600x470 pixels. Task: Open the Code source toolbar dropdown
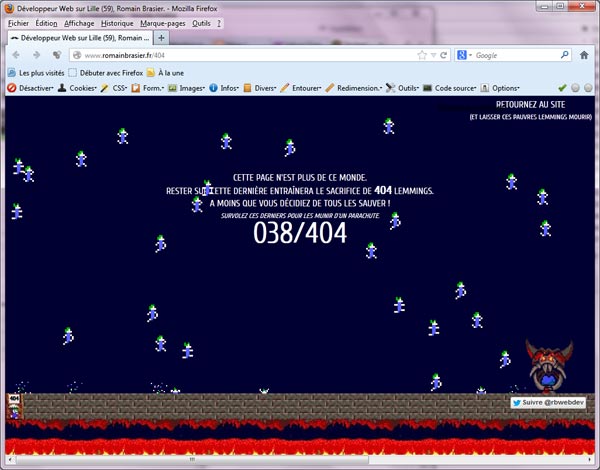click(450, 88)
